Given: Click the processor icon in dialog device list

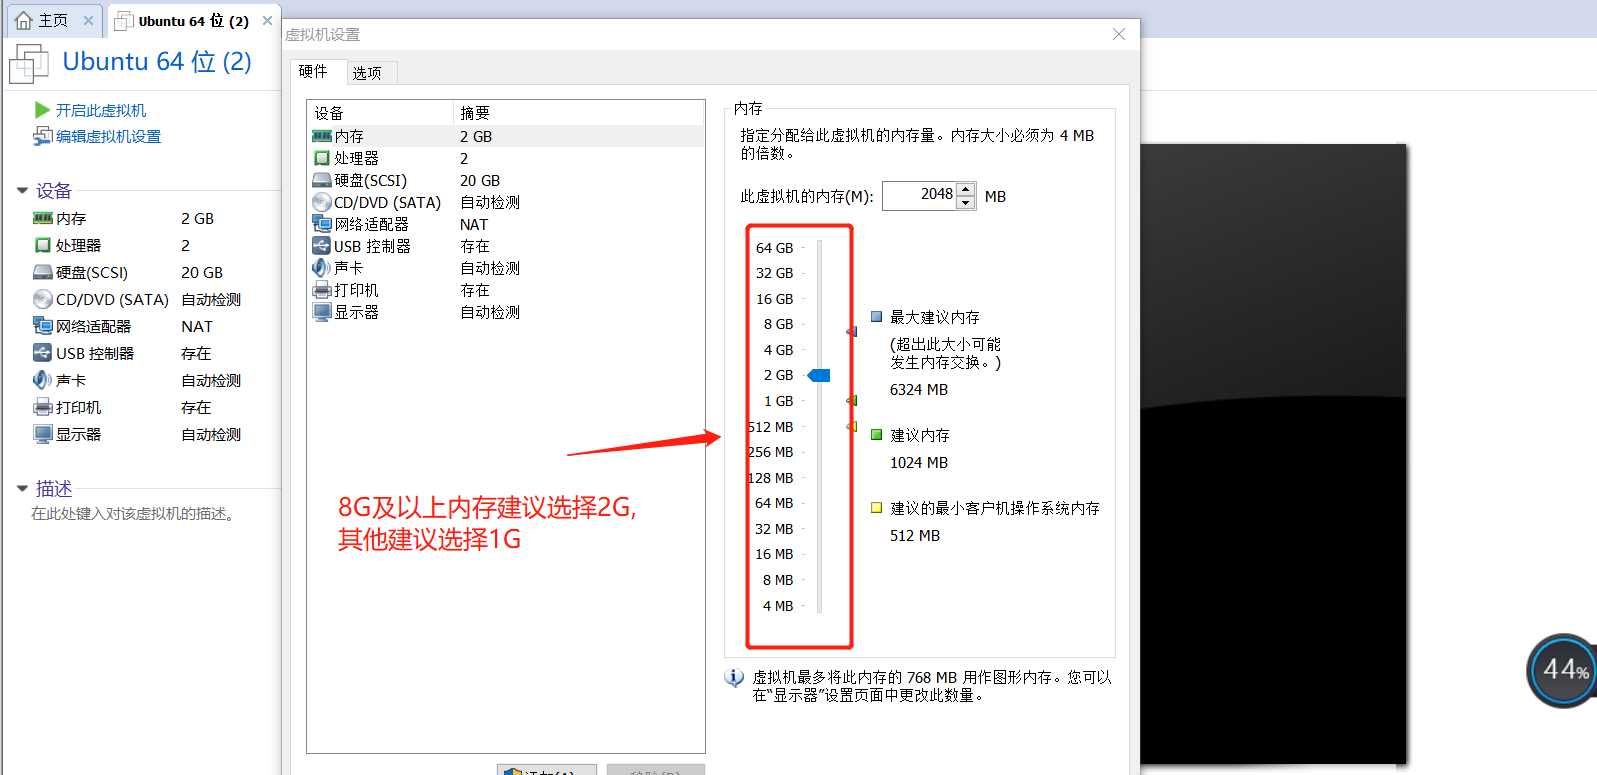Looking at the screenshot, I should 322,158.
